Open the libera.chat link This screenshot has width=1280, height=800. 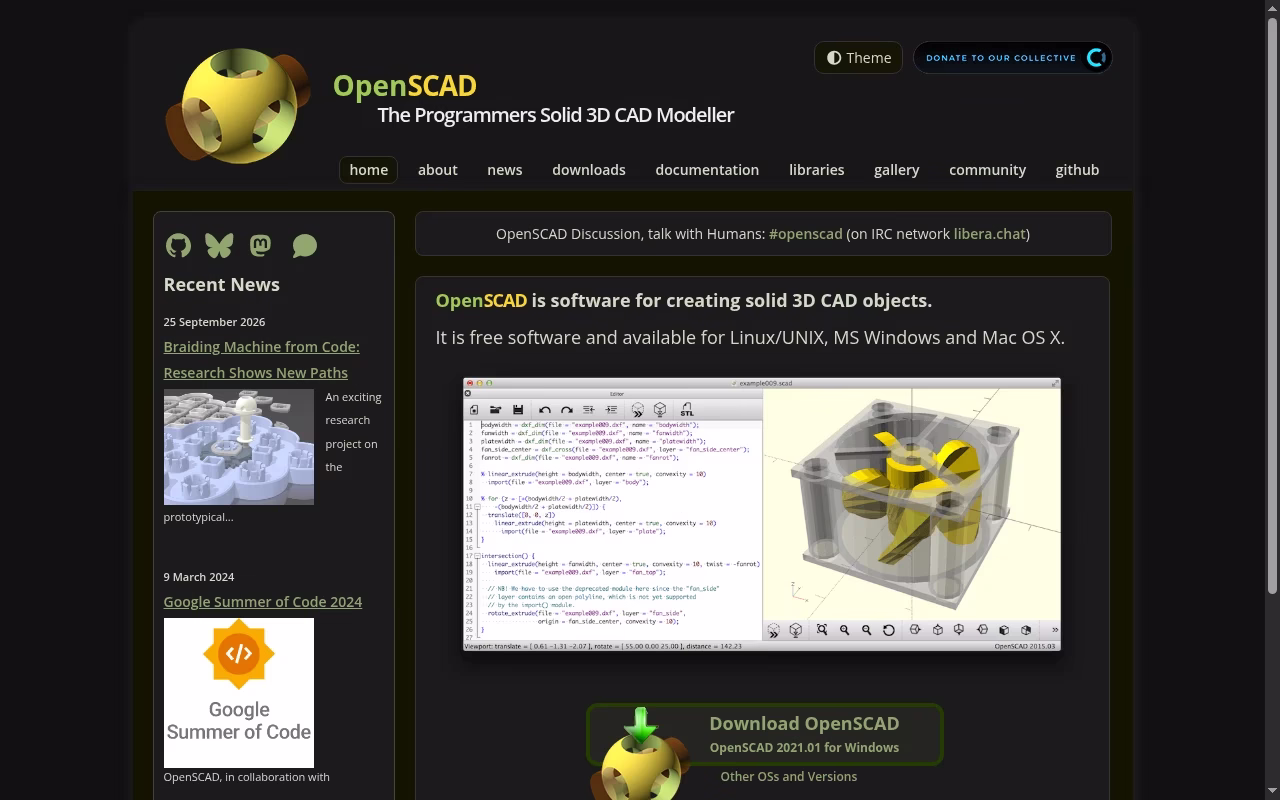989,234
